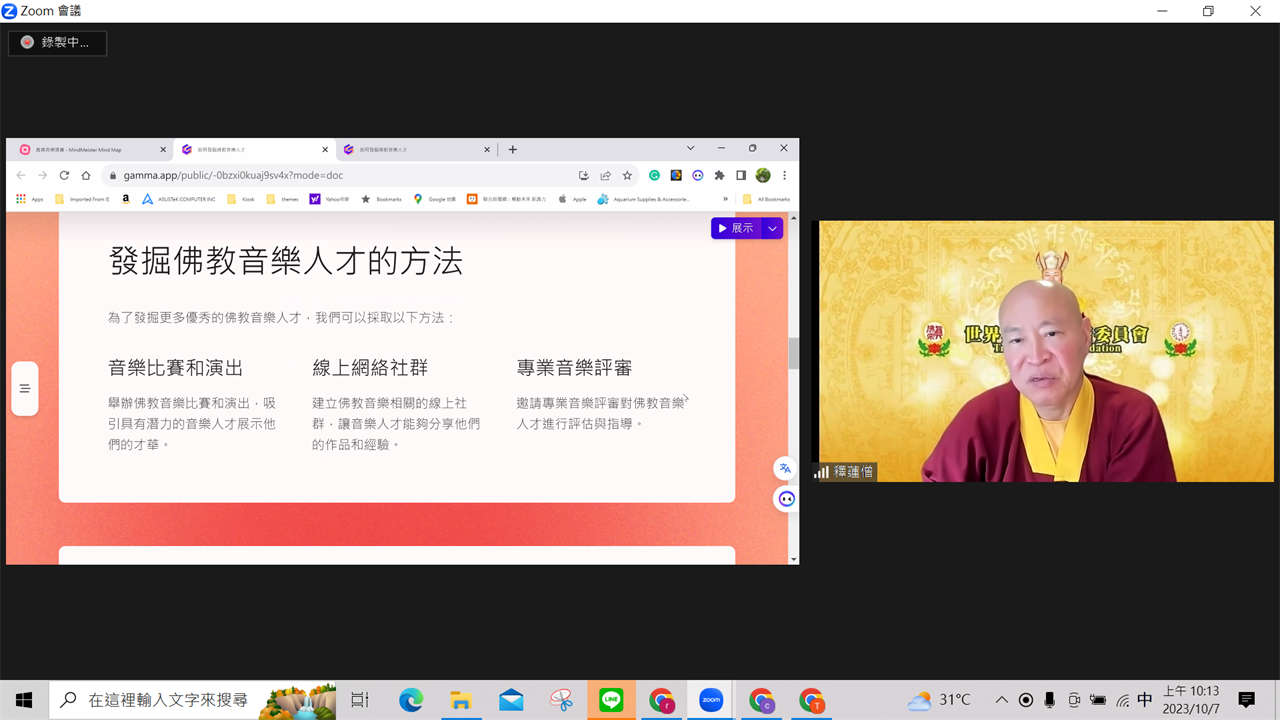The width and height of the screenshot is (1280, 720).
Task: Expand the bookmarks overflow chevron
Action: pos(725,199)
